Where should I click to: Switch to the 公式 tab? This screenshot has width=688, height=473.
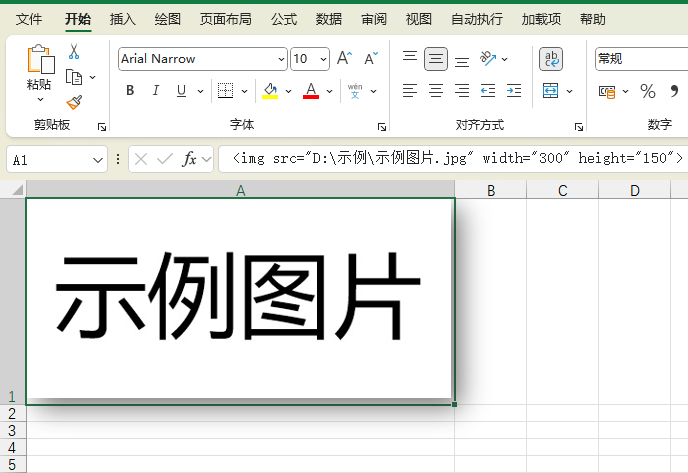[284, 19]
